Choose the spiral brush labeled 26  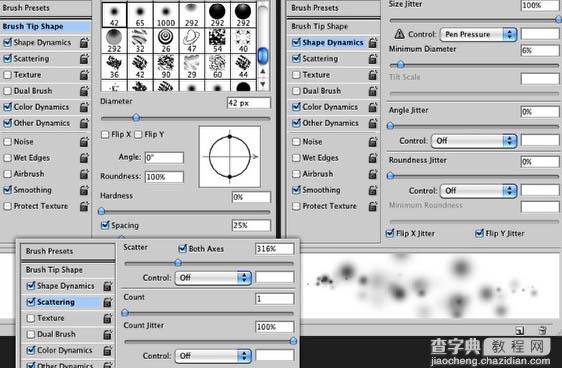[x=166, y=41]
